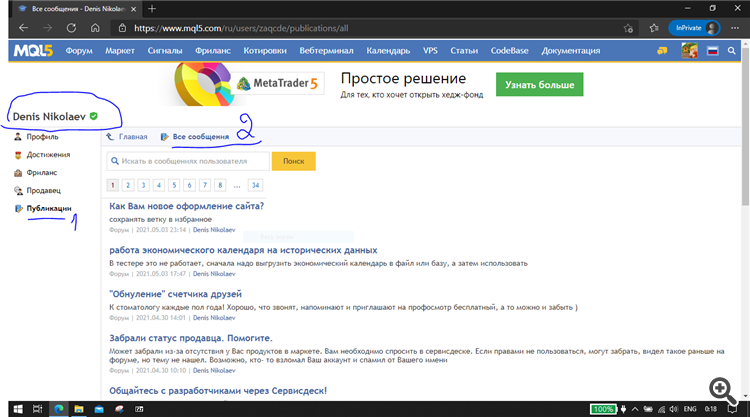Open the CodeBase menu item
750x417 pixels.
(509, 51)
